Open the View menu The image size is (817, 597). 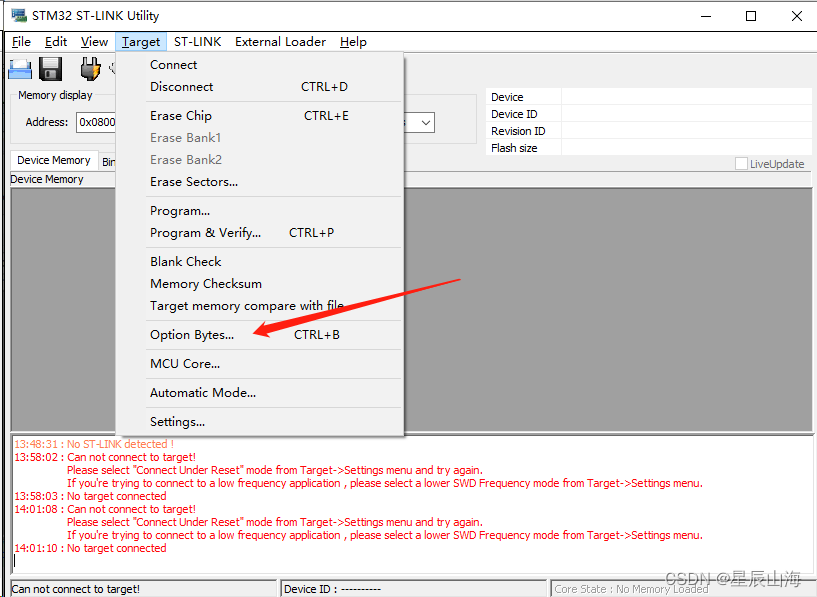(94, 42)
